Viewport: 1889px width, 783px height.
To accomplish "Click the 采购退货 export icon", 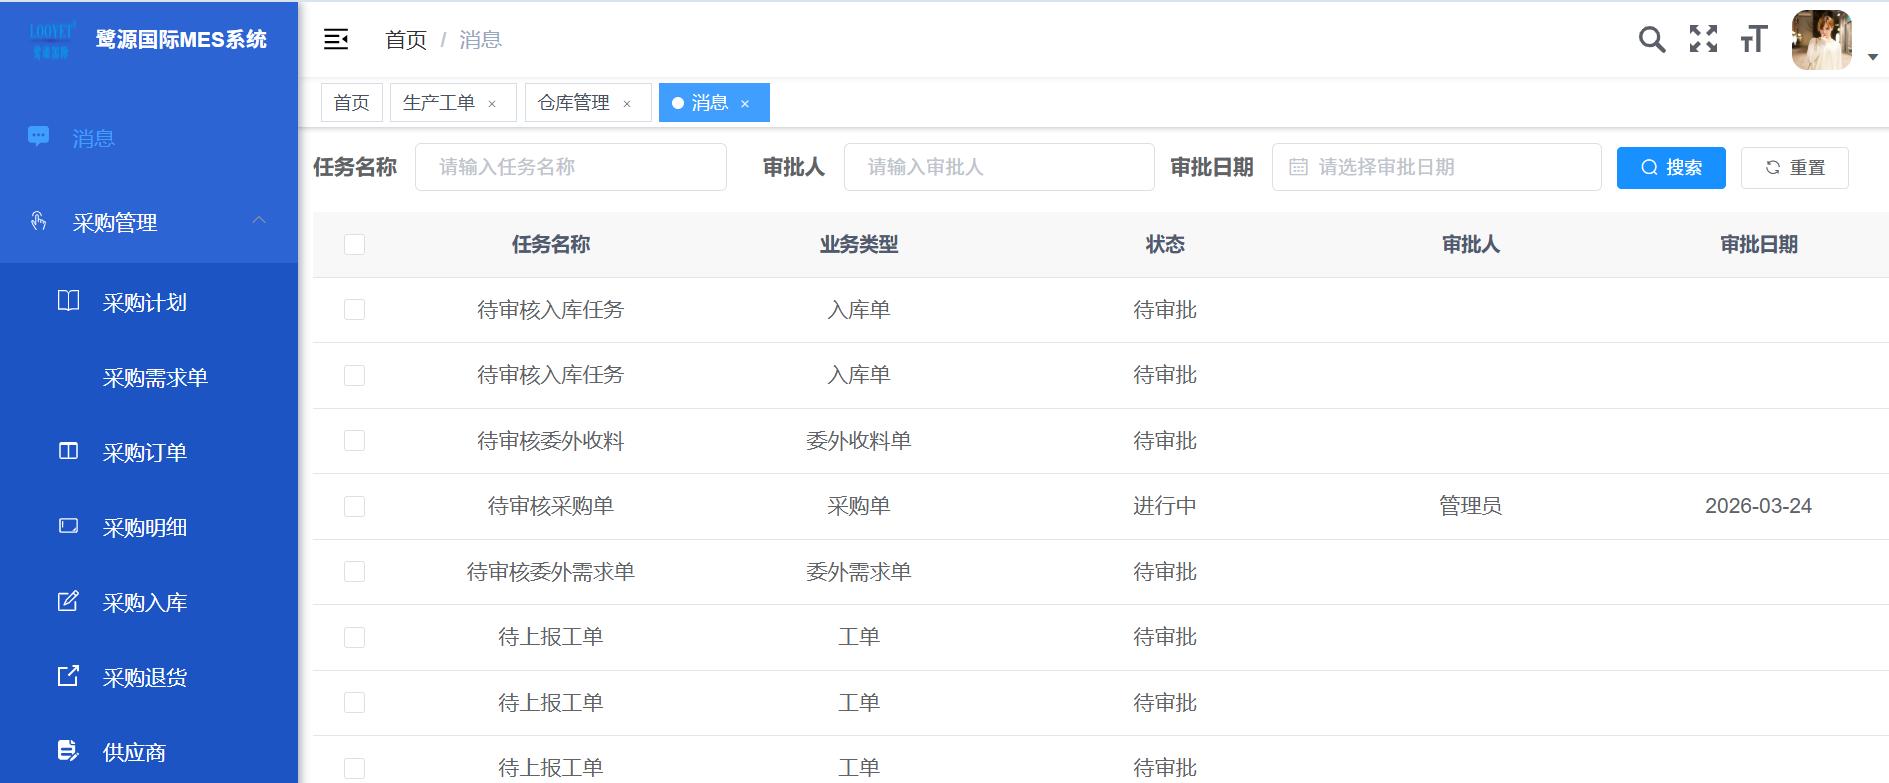I will [68, 677].
